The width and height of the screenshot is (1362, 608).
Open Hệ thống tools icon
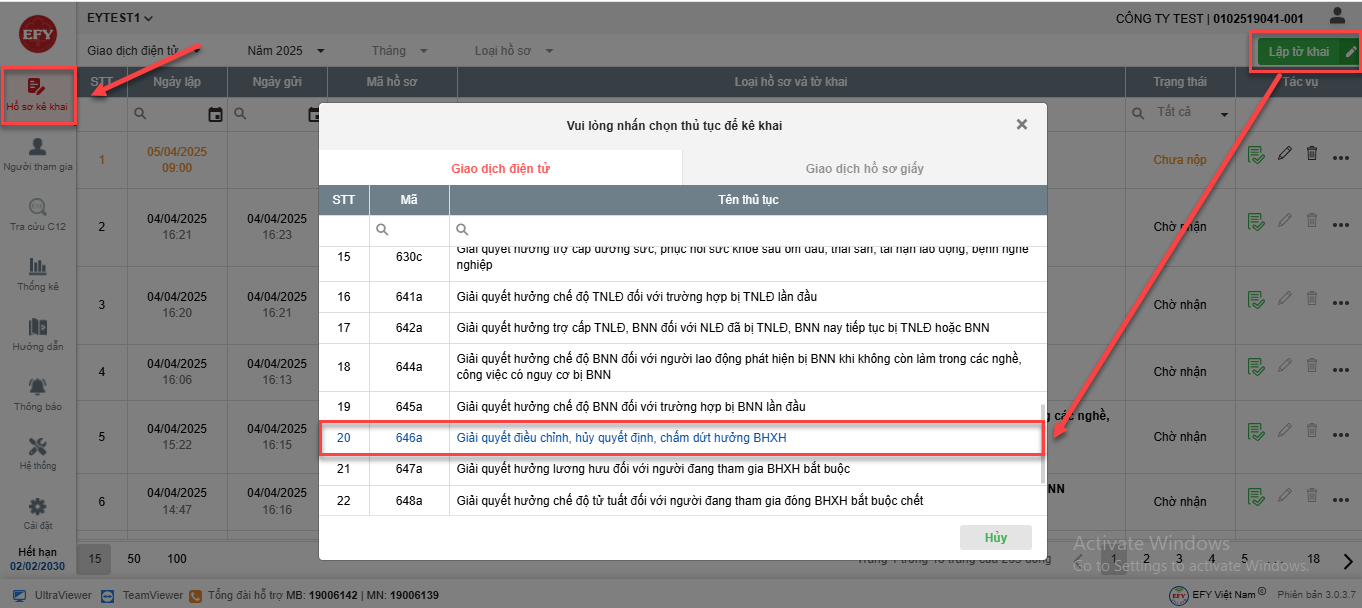click(37, 453)
